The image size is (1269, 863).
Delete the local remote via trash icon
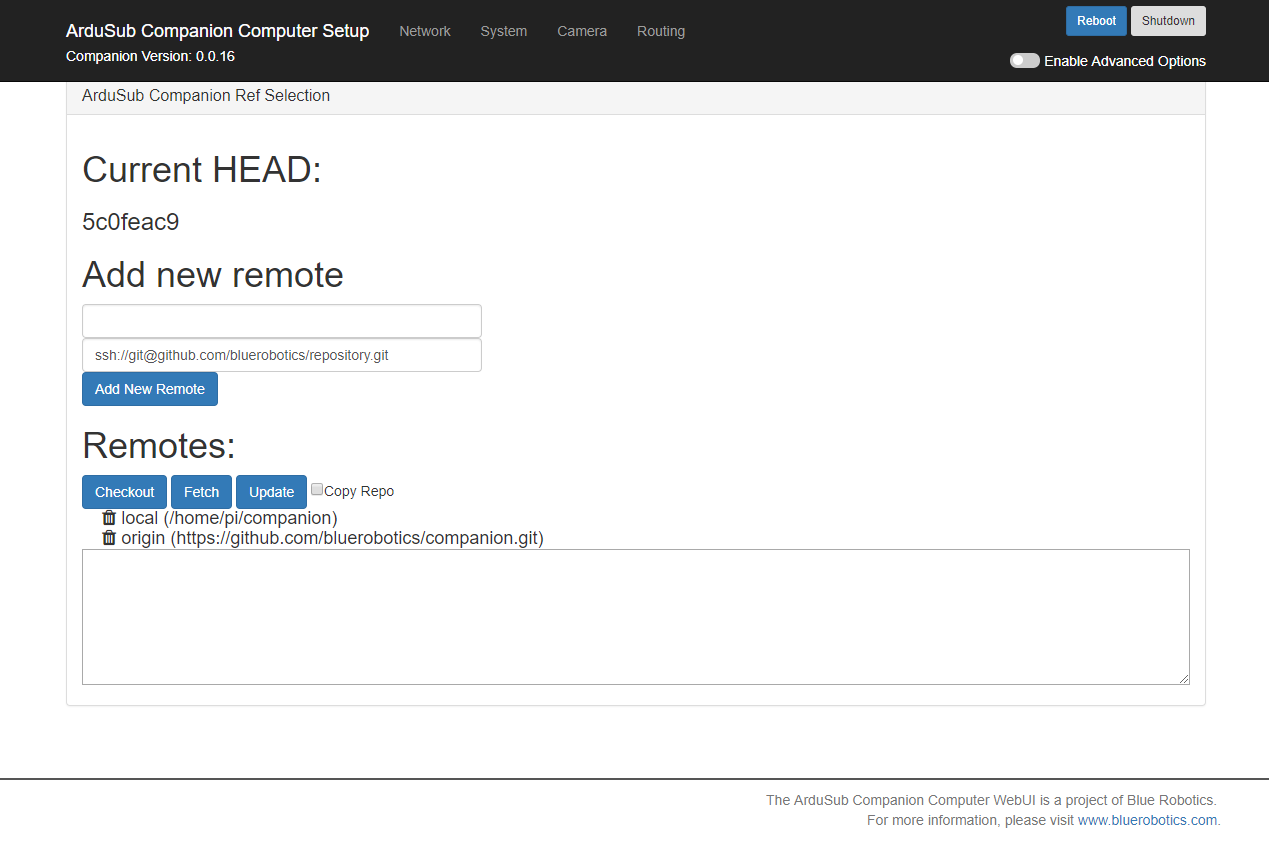point(109,518)
